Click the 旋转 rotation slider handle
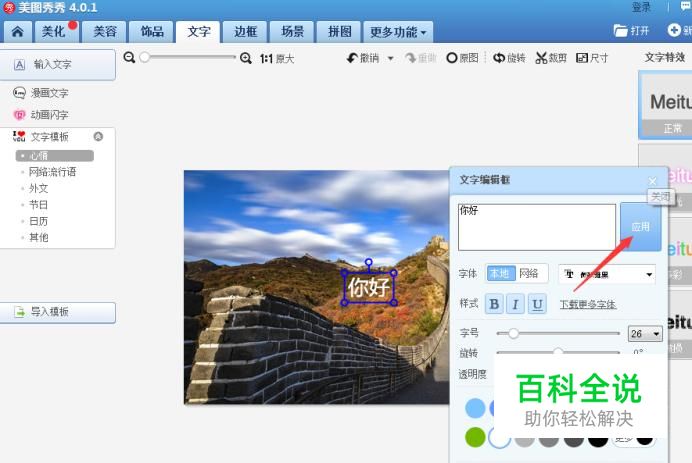Screen dimensions: 692x463 point(558,352)
